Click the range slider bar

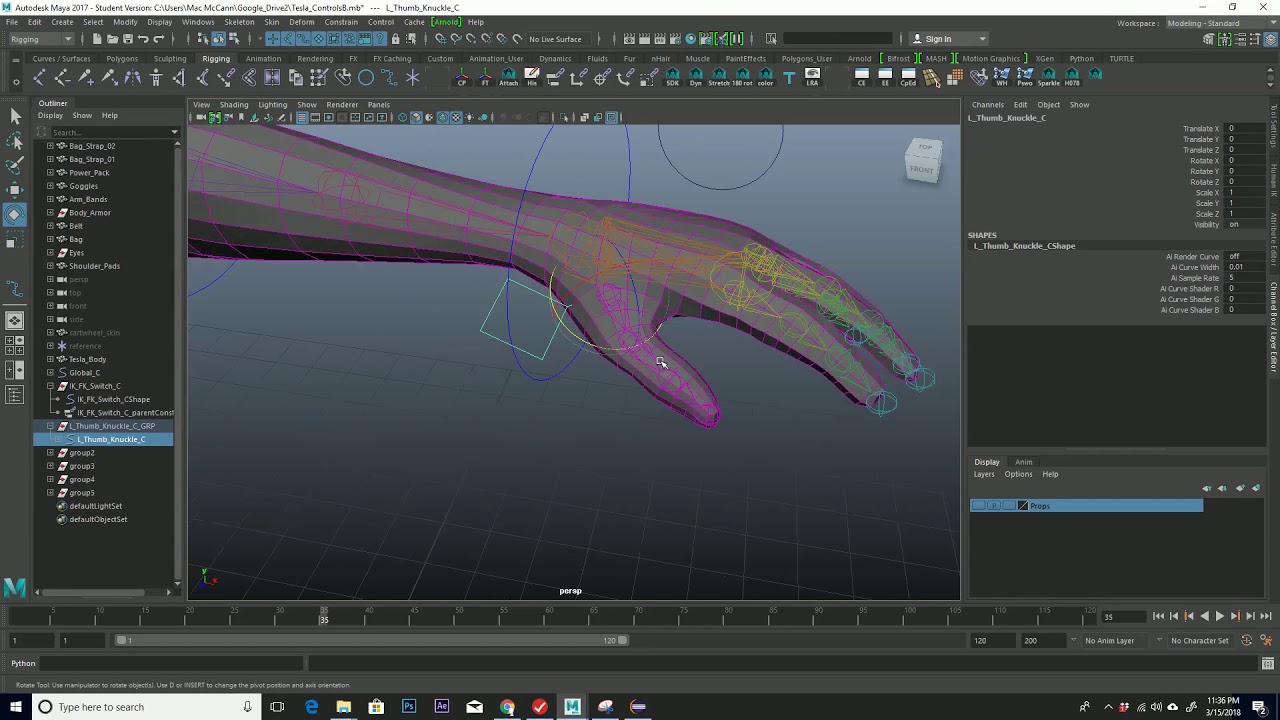tap(372, 640)
